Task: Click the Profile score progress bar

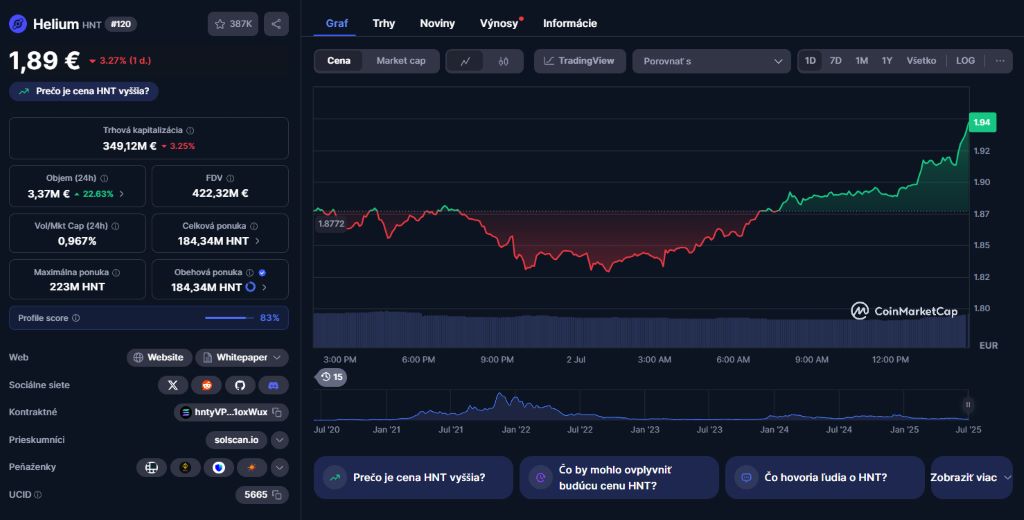Action: tap(229, 318)
